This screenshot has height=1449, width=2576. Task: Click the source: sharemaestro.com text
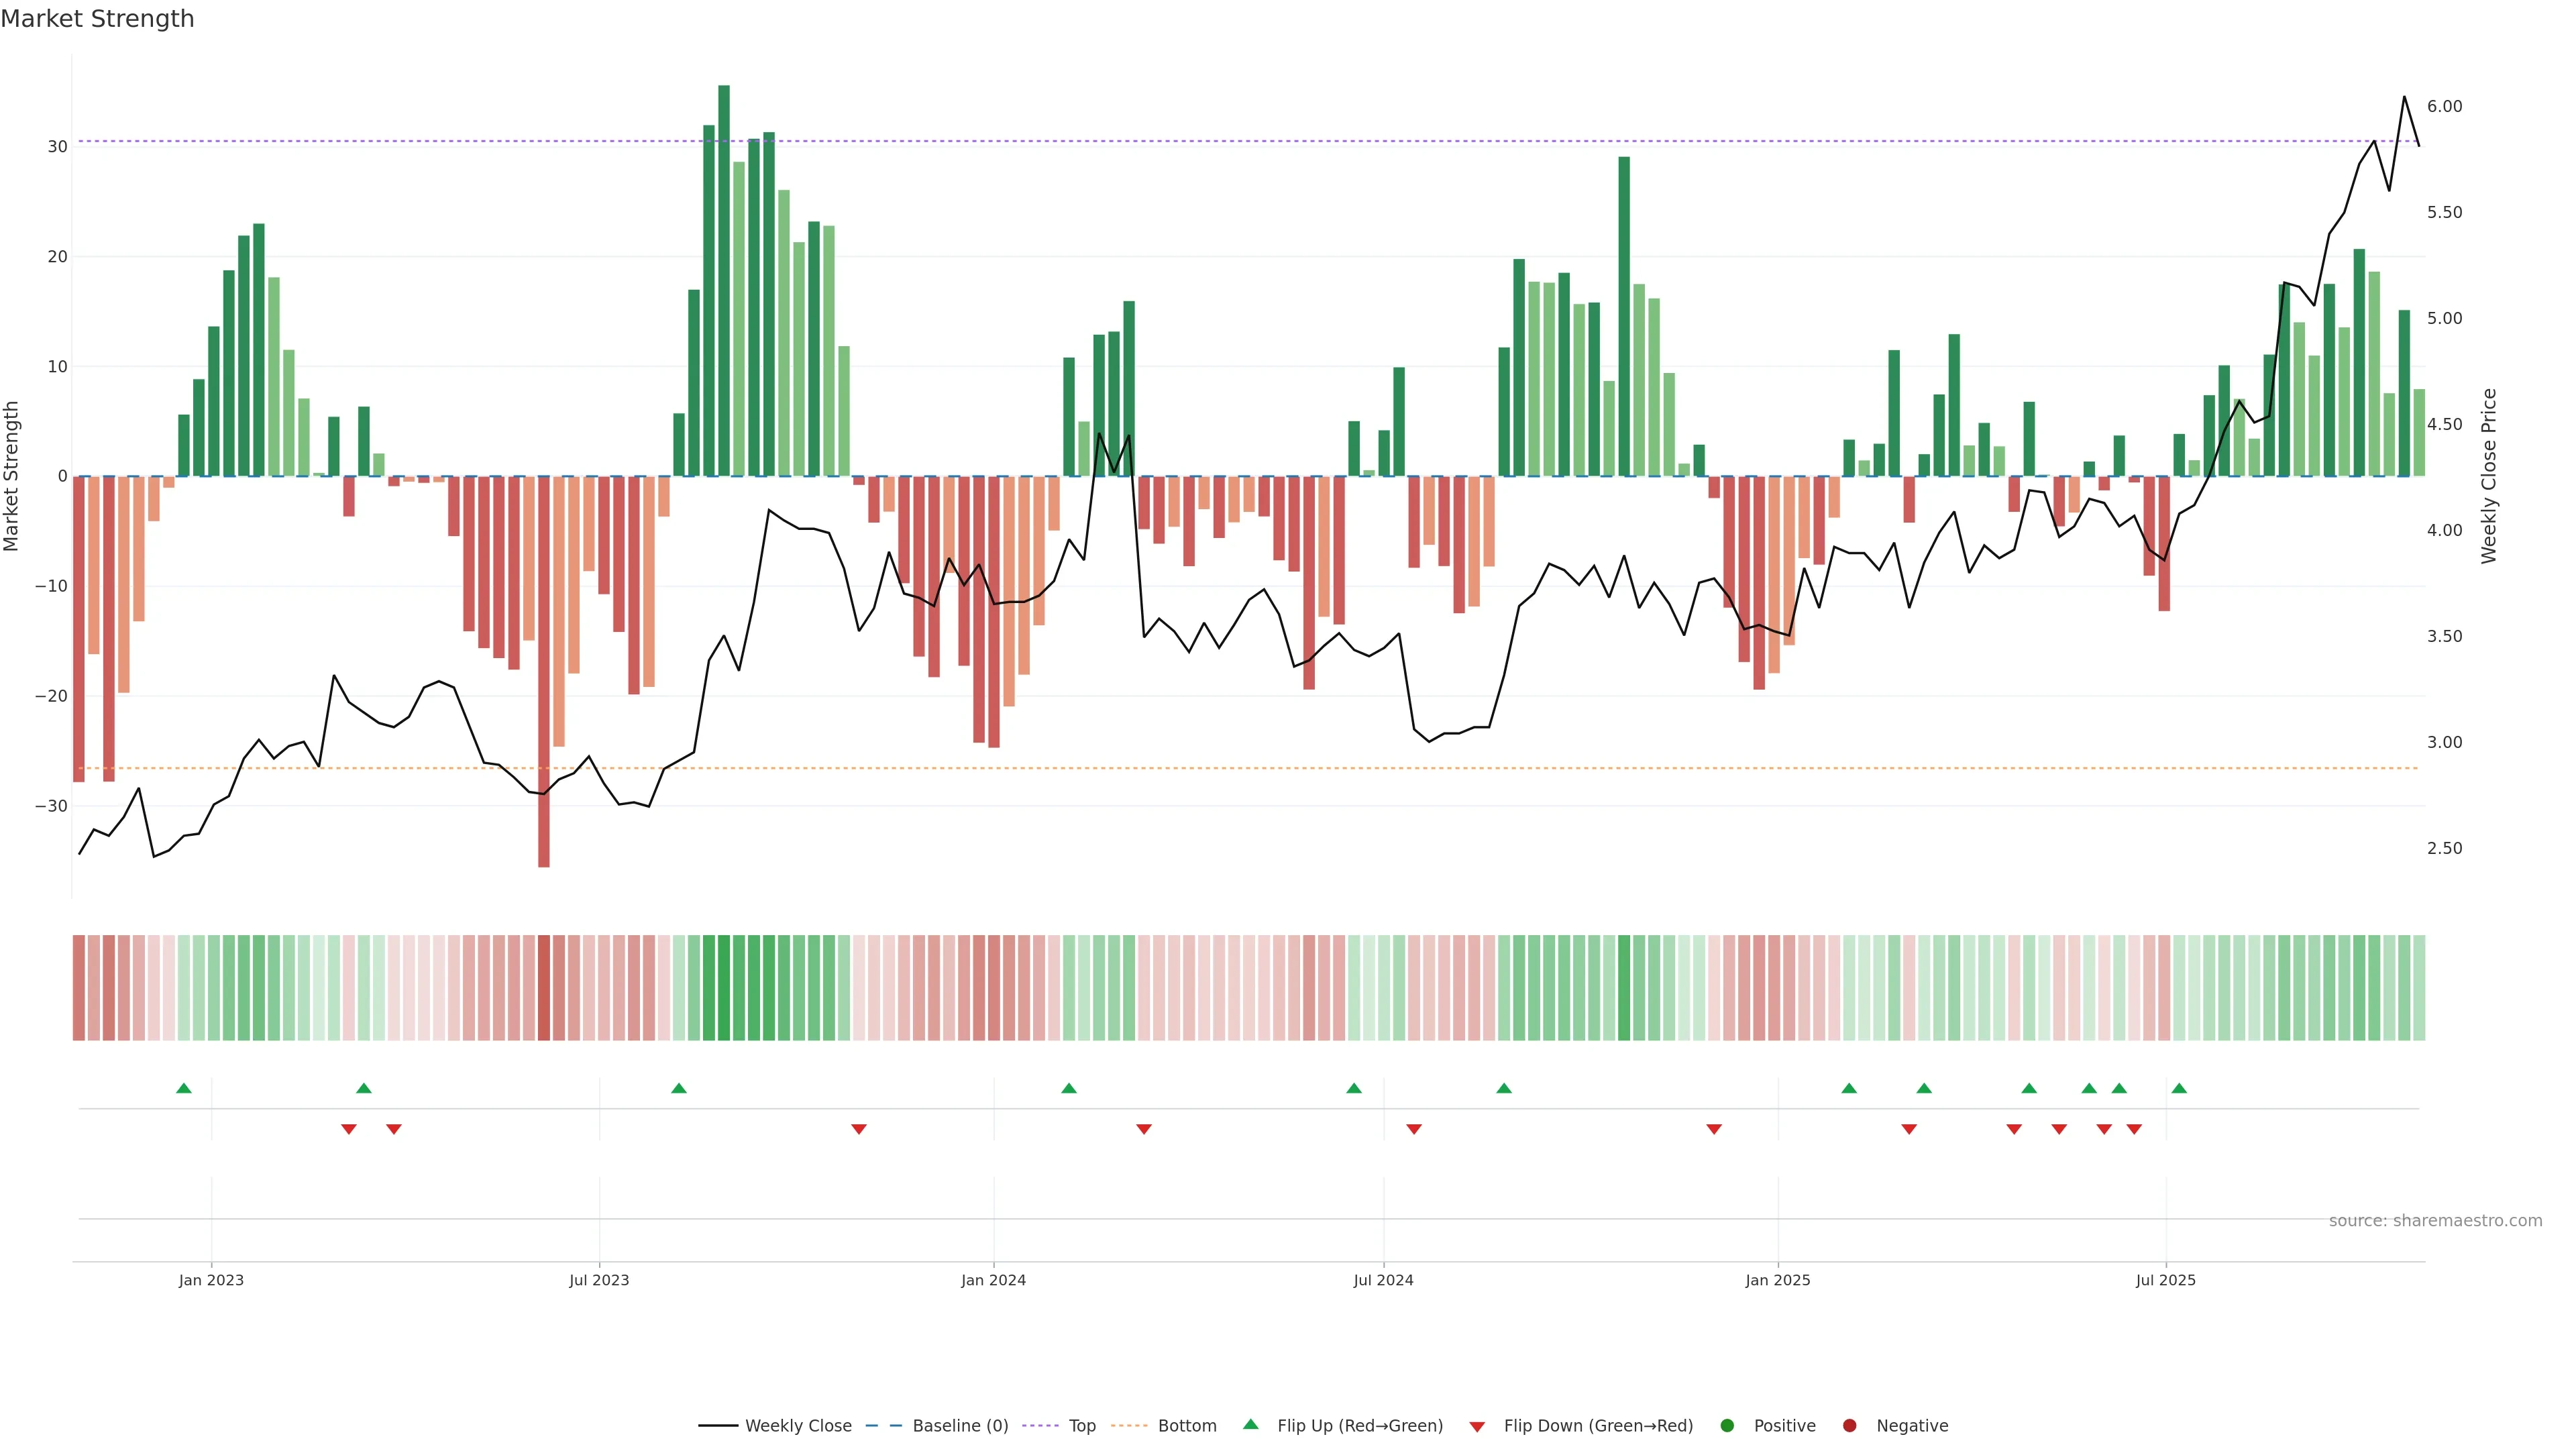(x=2435, y=1221)
